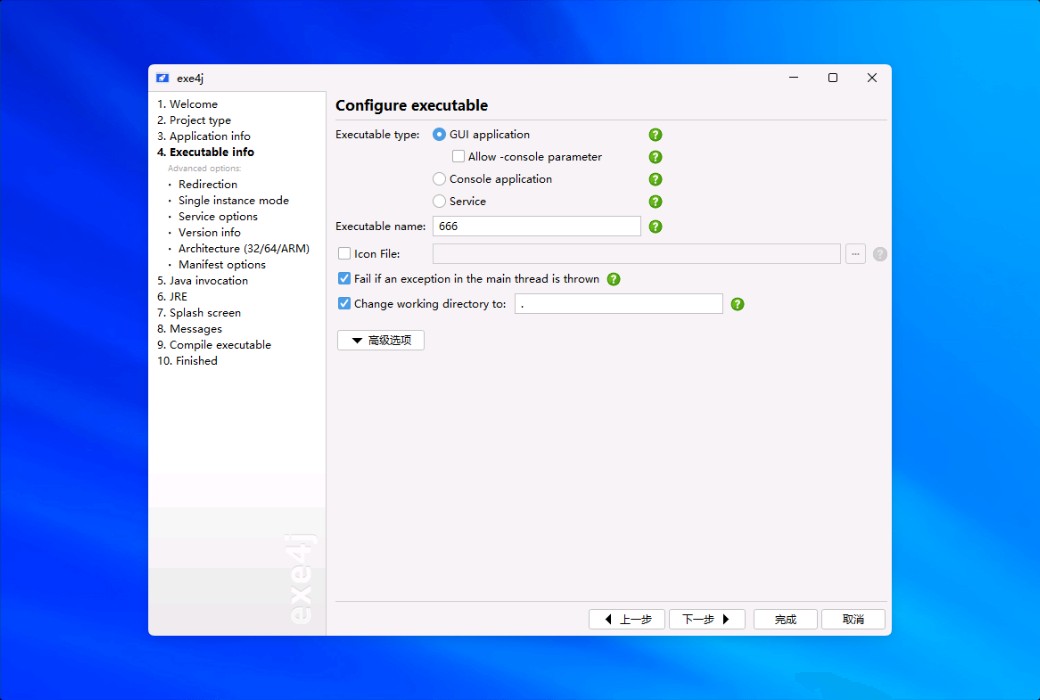Click the disabled Icon File path field
1040x700 pixels.
(x=637, y=254)
